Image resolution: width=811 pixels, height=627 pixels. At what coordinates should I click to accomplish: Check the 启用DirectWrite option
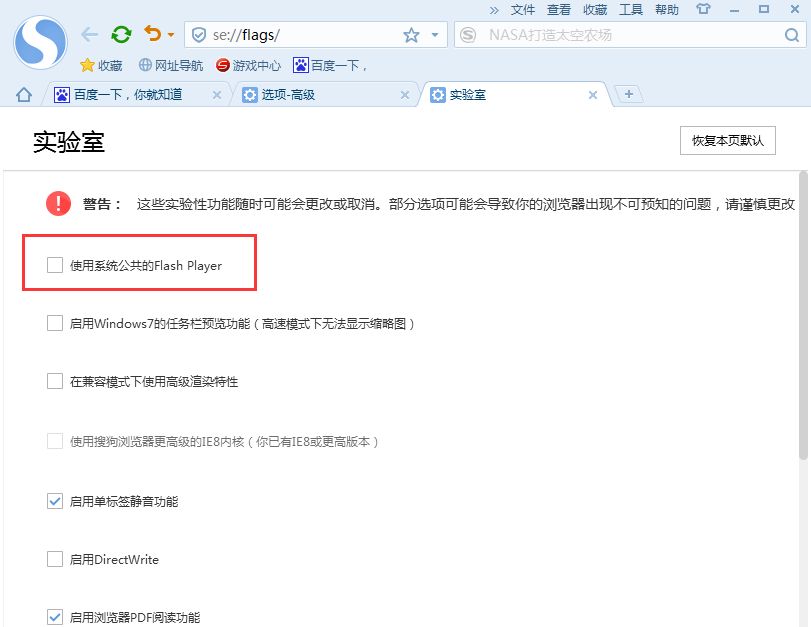click(54, 559)
